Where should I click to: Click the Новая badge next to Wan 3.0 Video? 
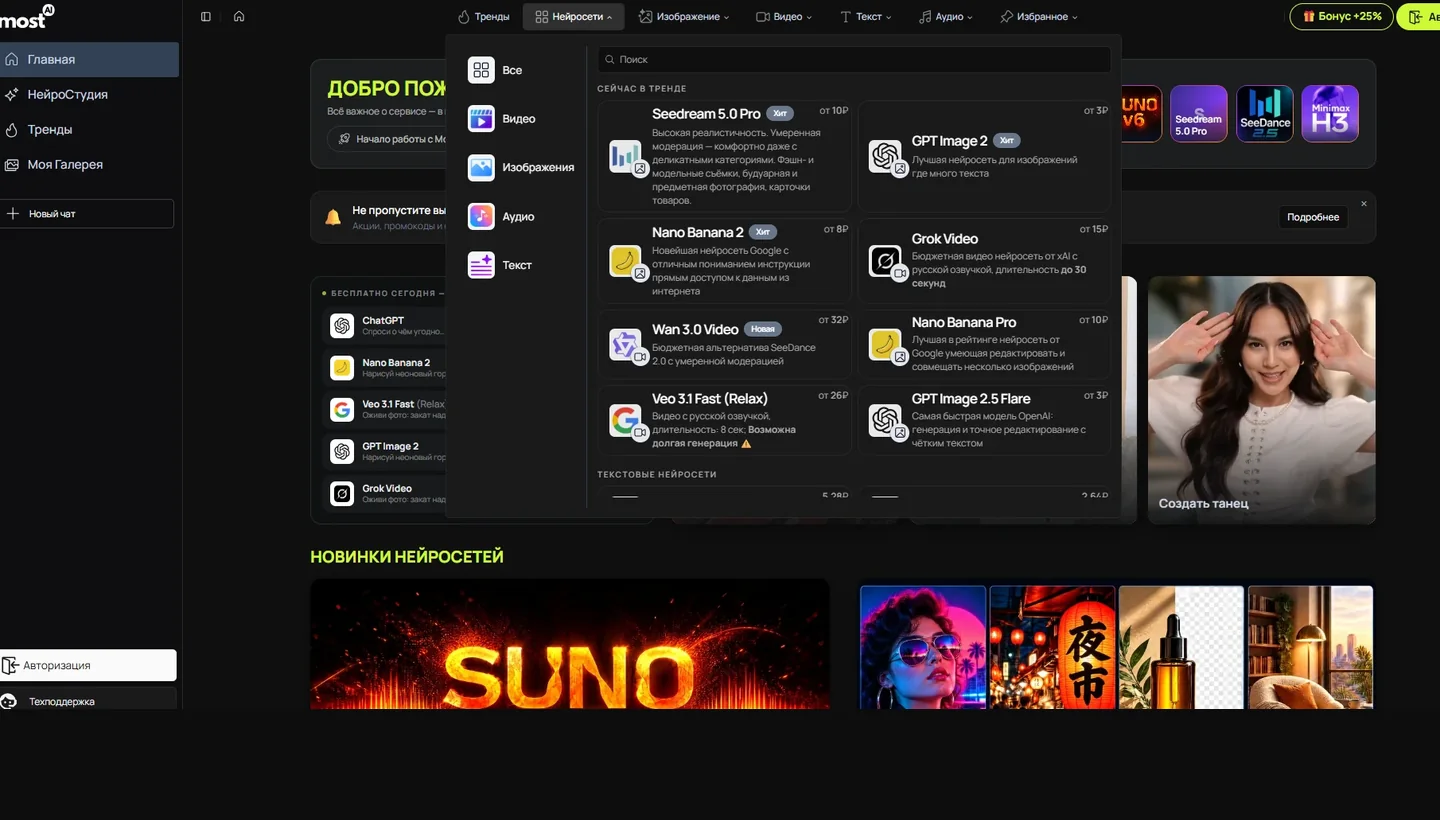click(x=763, y=329)
